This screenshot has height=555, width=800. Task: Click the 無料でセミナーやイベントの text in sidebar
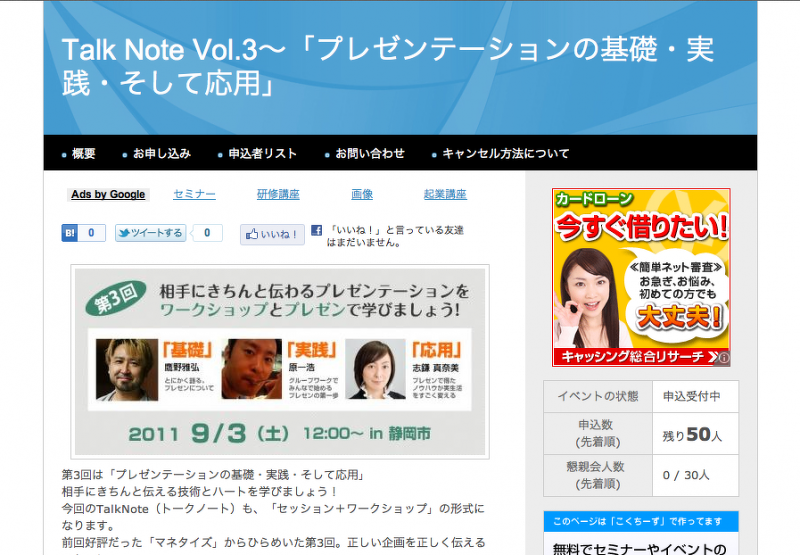click(x=639, y=549)
